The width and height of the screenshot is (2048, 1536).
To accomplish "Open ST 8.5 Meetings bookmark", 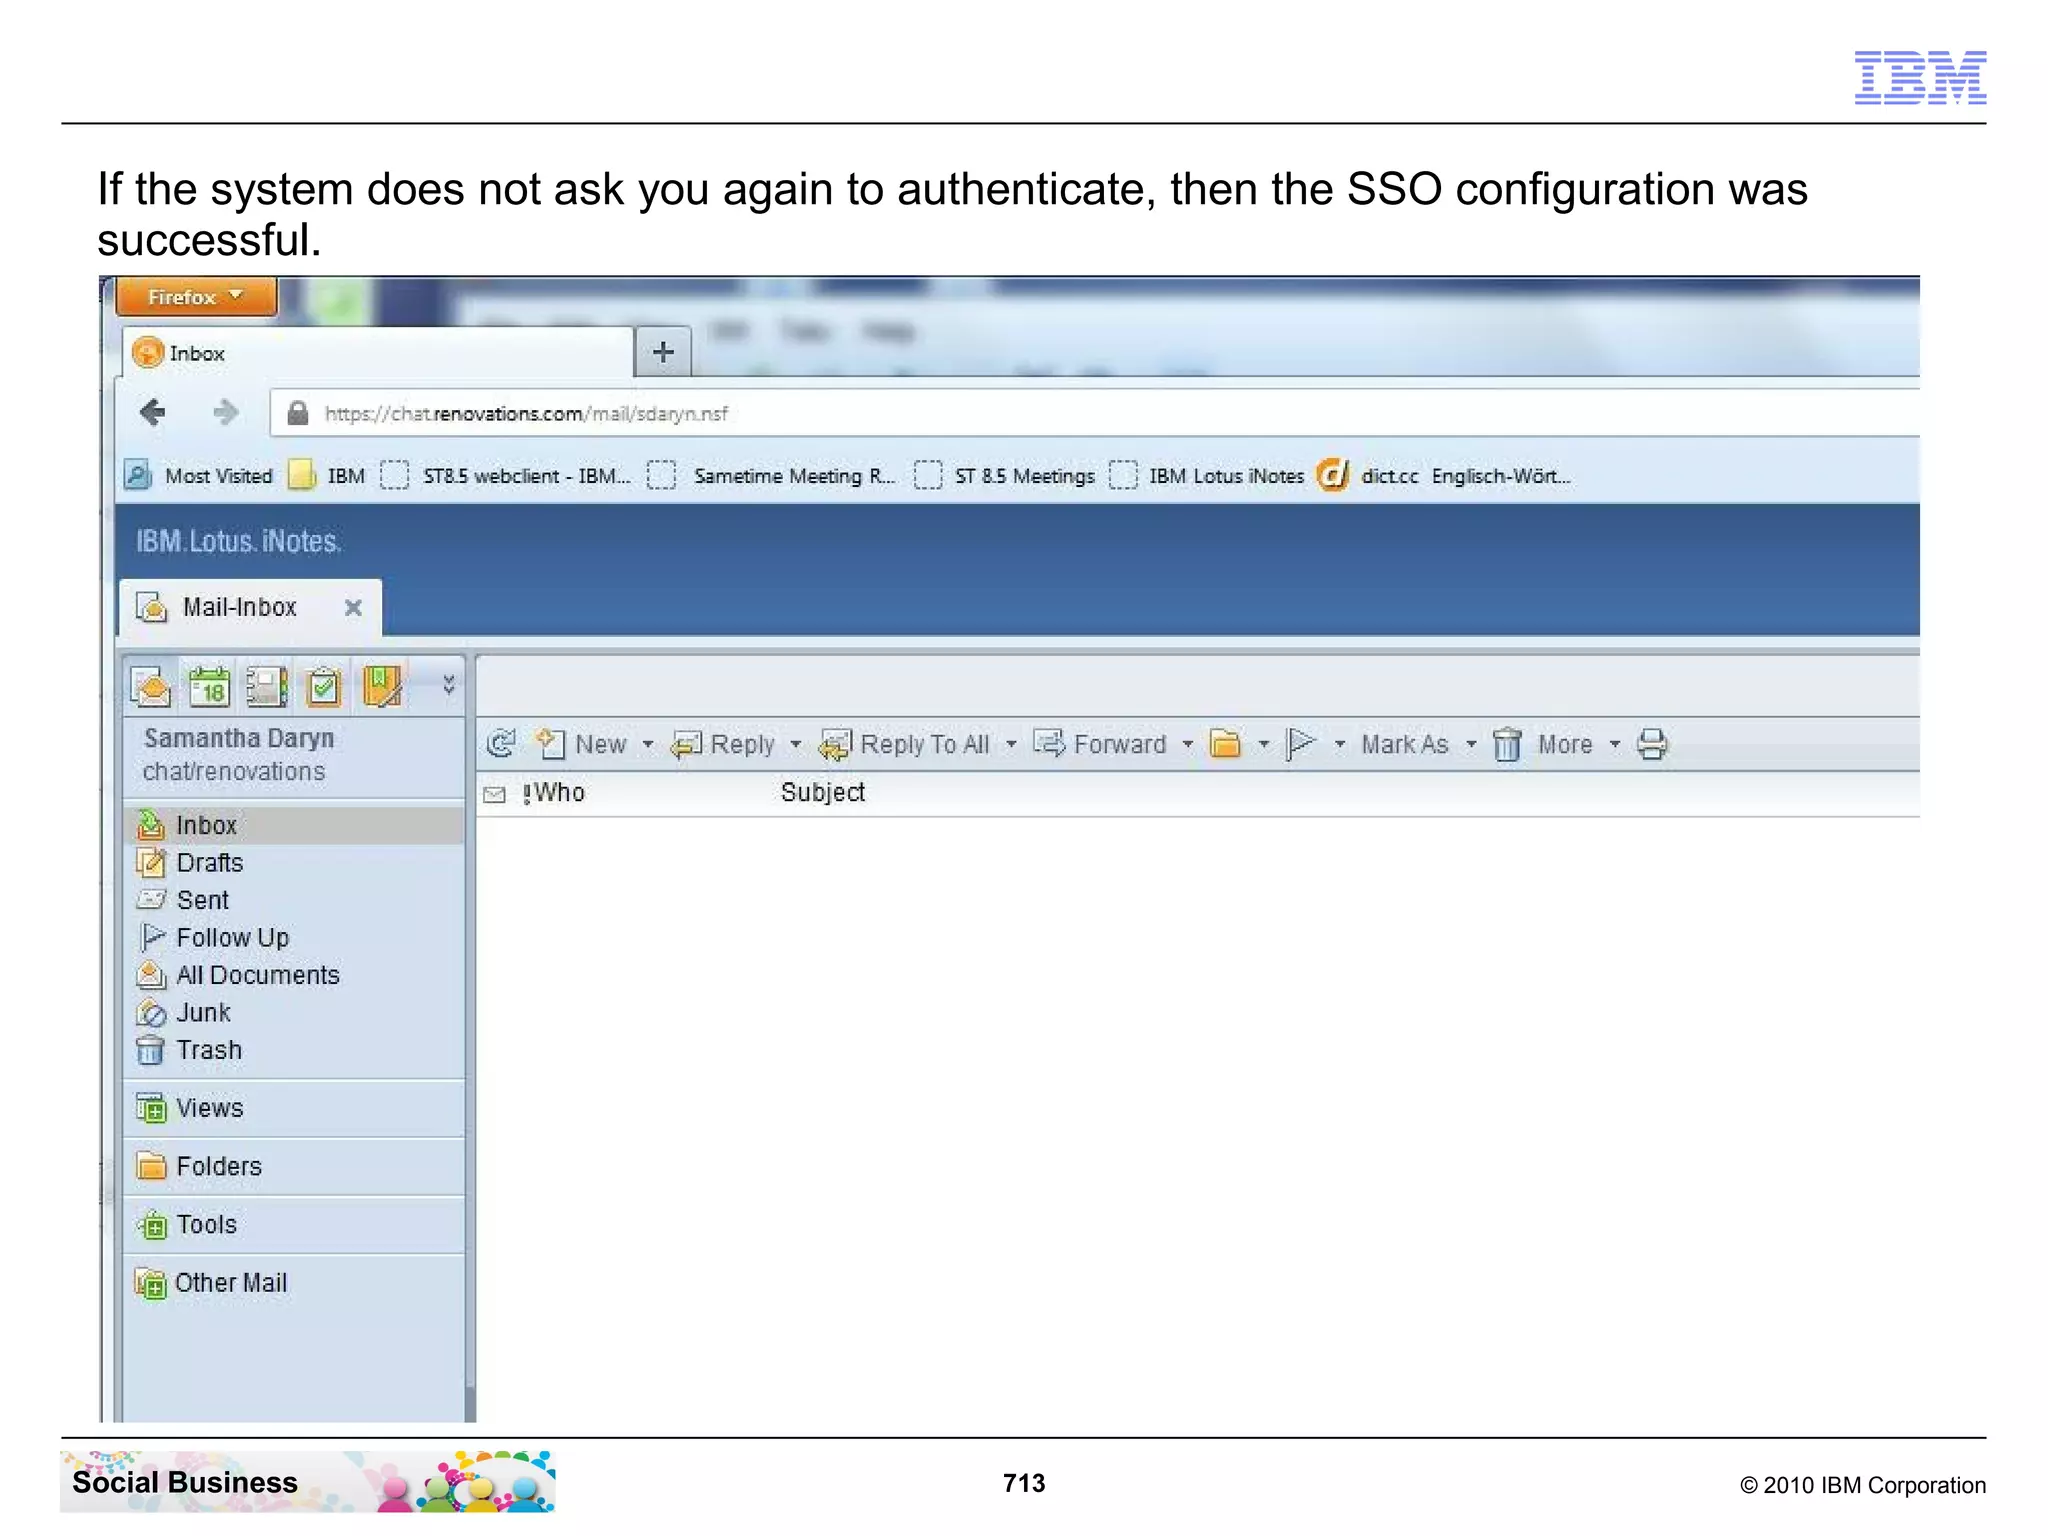I will click(1005, 476).
